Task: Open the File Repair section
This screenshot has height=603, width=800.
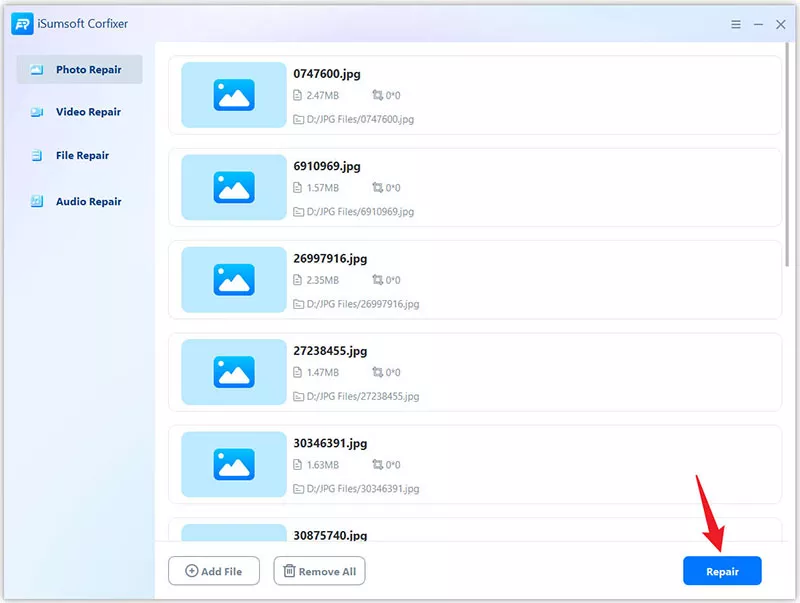Action: pyautogui.click(x=79, y=155)
